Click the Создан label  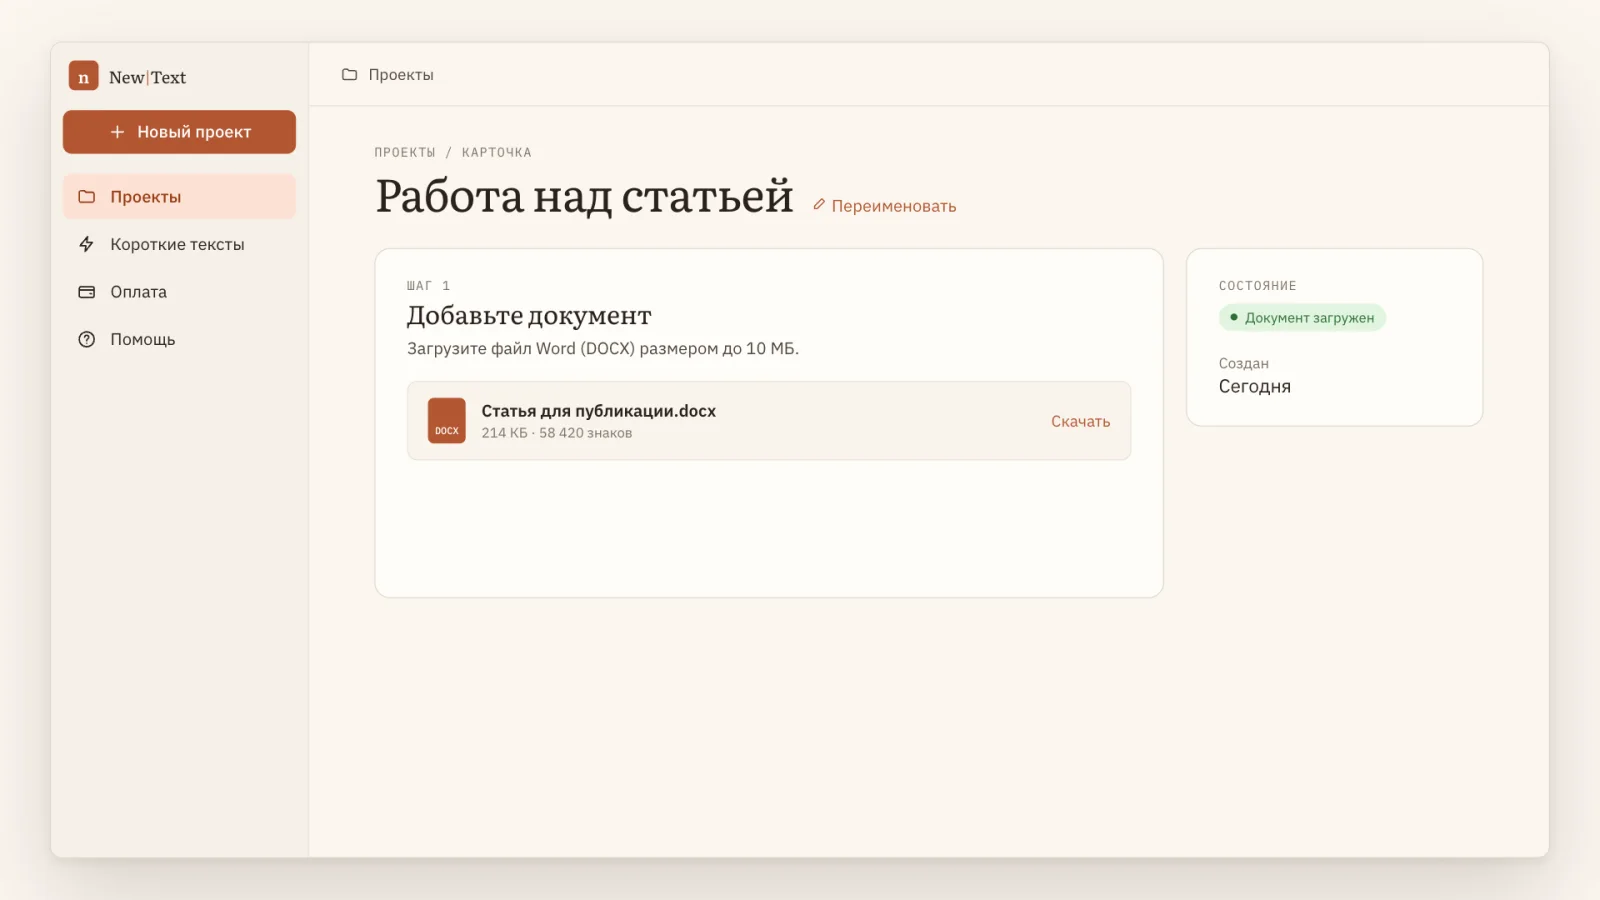[x=1243, y=363]
